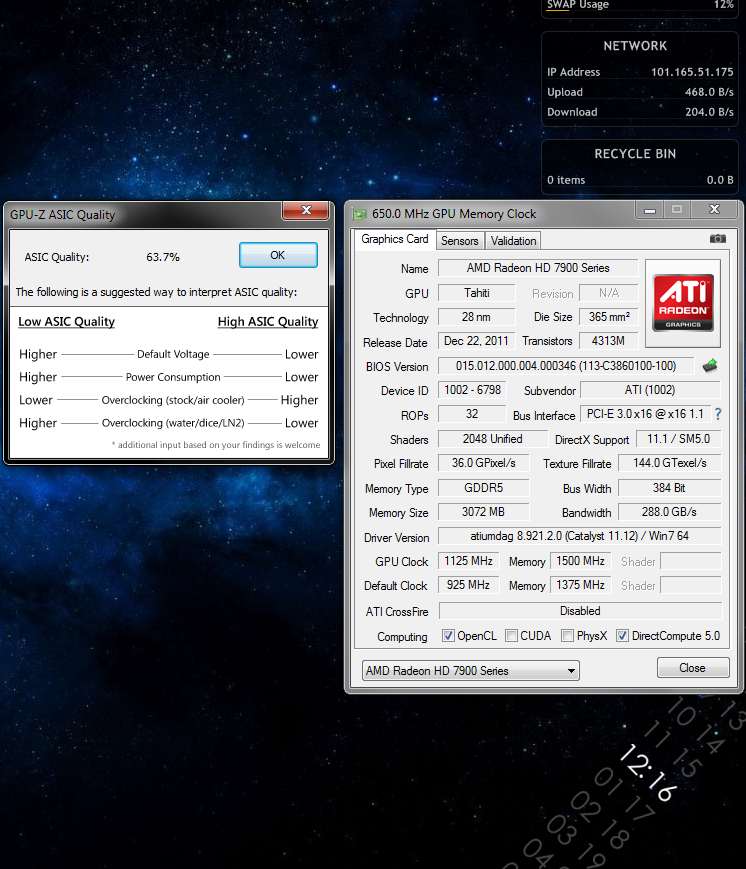This screenshot has height=869, width=746.
Task: Click the RECYCLE BIN widget title
Action: click(x=635, y=154)
